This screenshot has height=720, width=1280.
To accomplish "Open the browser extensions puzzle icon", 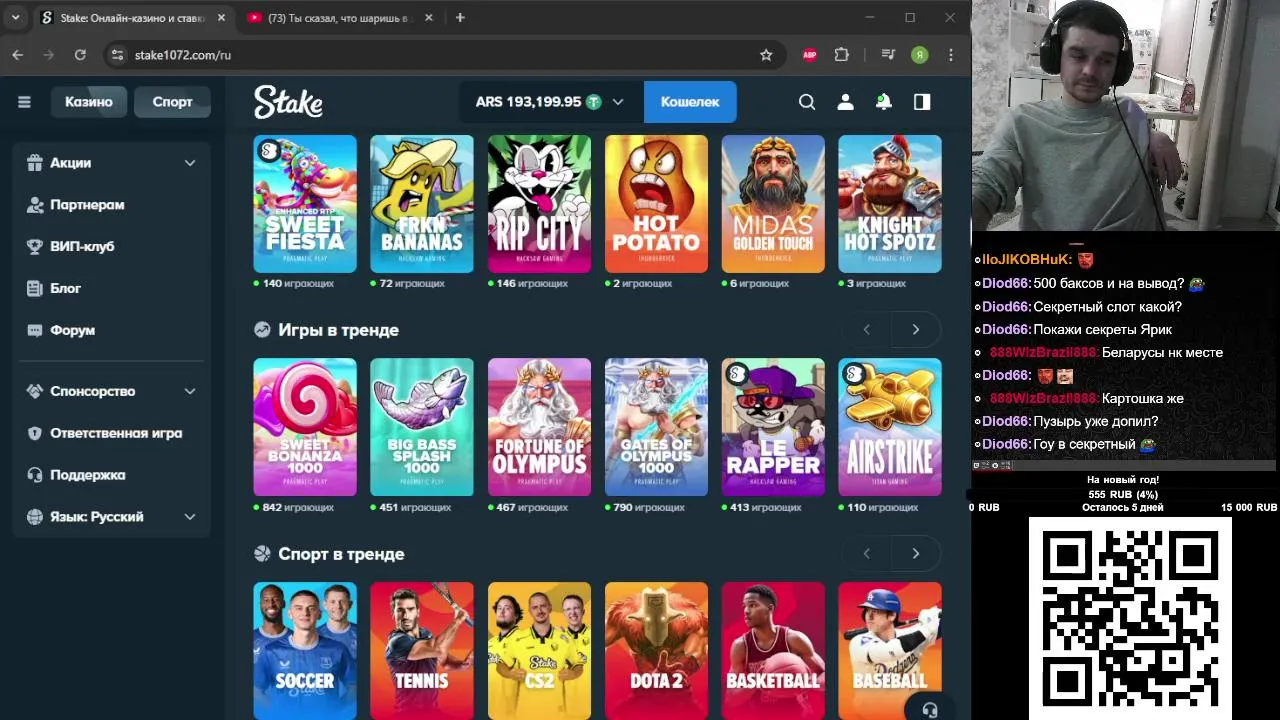I will (x=841, y=55).
